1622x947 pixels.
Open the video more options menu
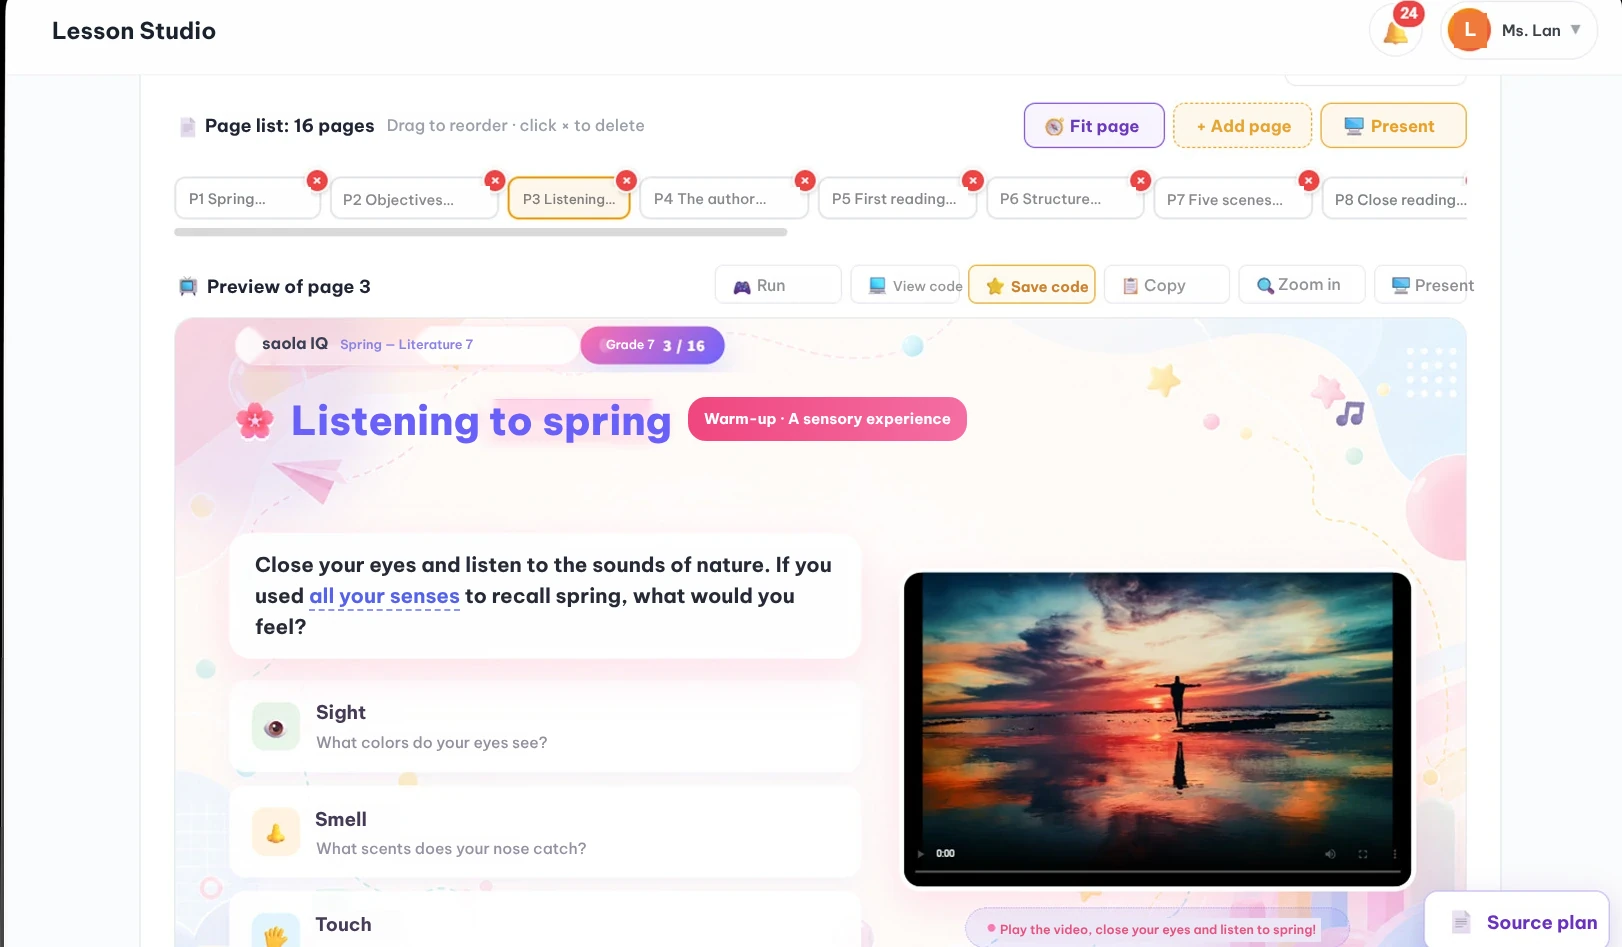click(1395, 854)
